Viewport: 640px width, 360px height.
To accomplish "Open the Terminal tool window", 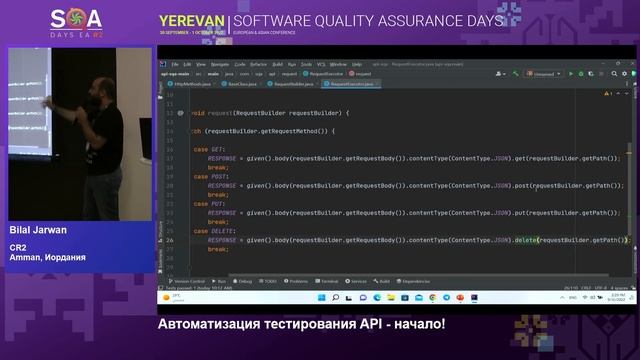I will point(327,281).
